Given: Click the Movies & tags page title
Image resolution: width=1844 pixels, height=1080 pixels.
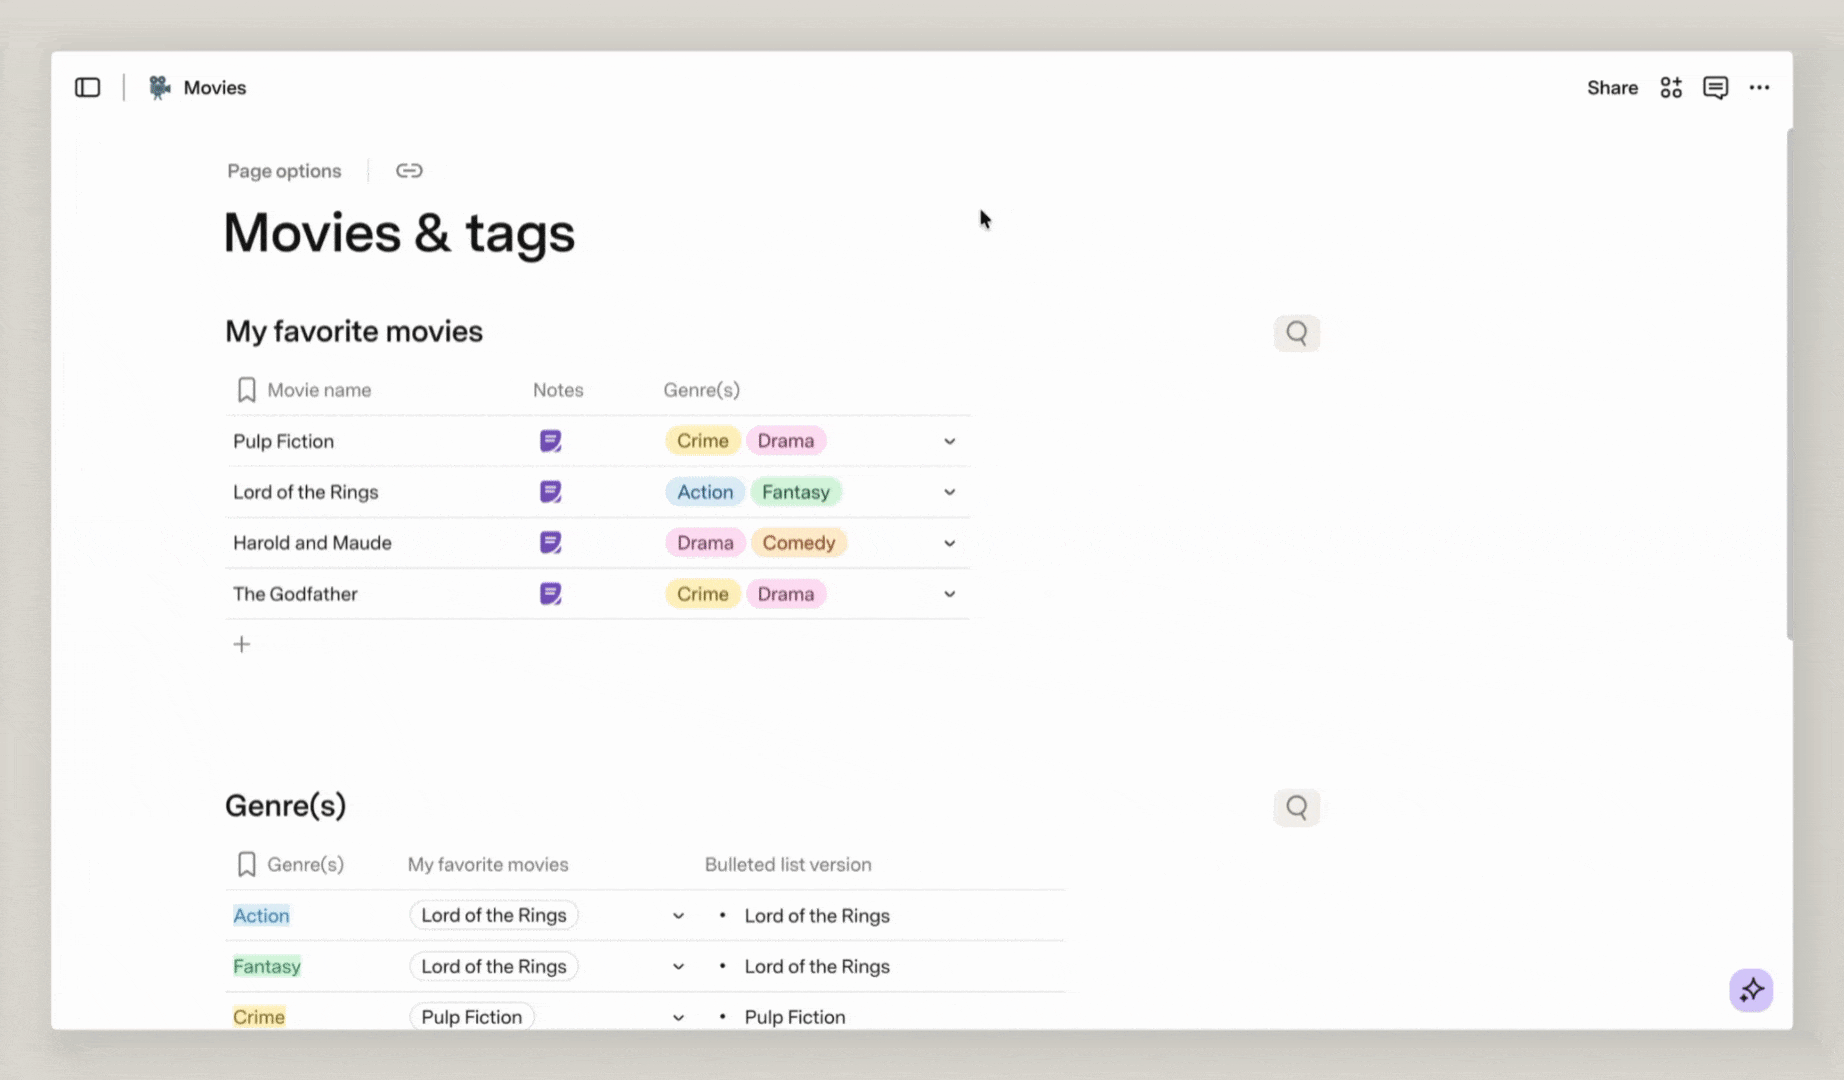Looking at the screenshot, I should point(399,234).
